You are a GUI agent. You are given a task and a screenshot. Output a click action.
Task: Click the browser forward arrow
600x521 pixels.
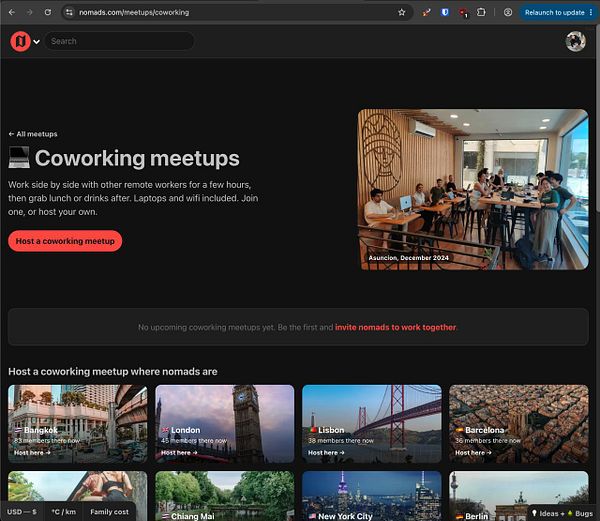pyautogui.click(x=29, y=12)
